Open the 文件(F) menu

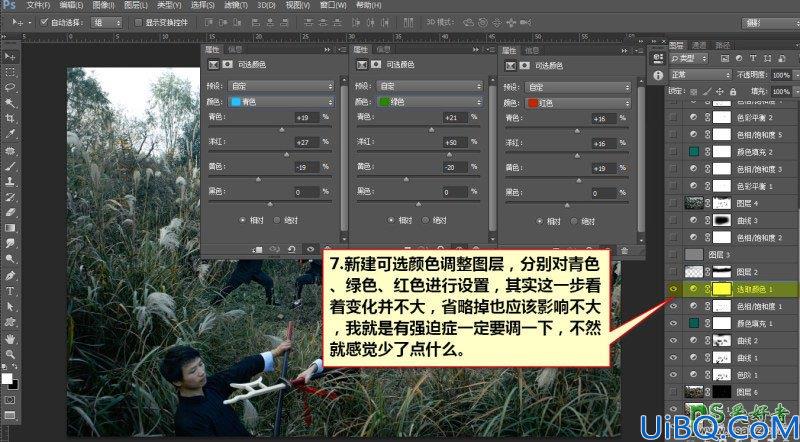[38, 5]
